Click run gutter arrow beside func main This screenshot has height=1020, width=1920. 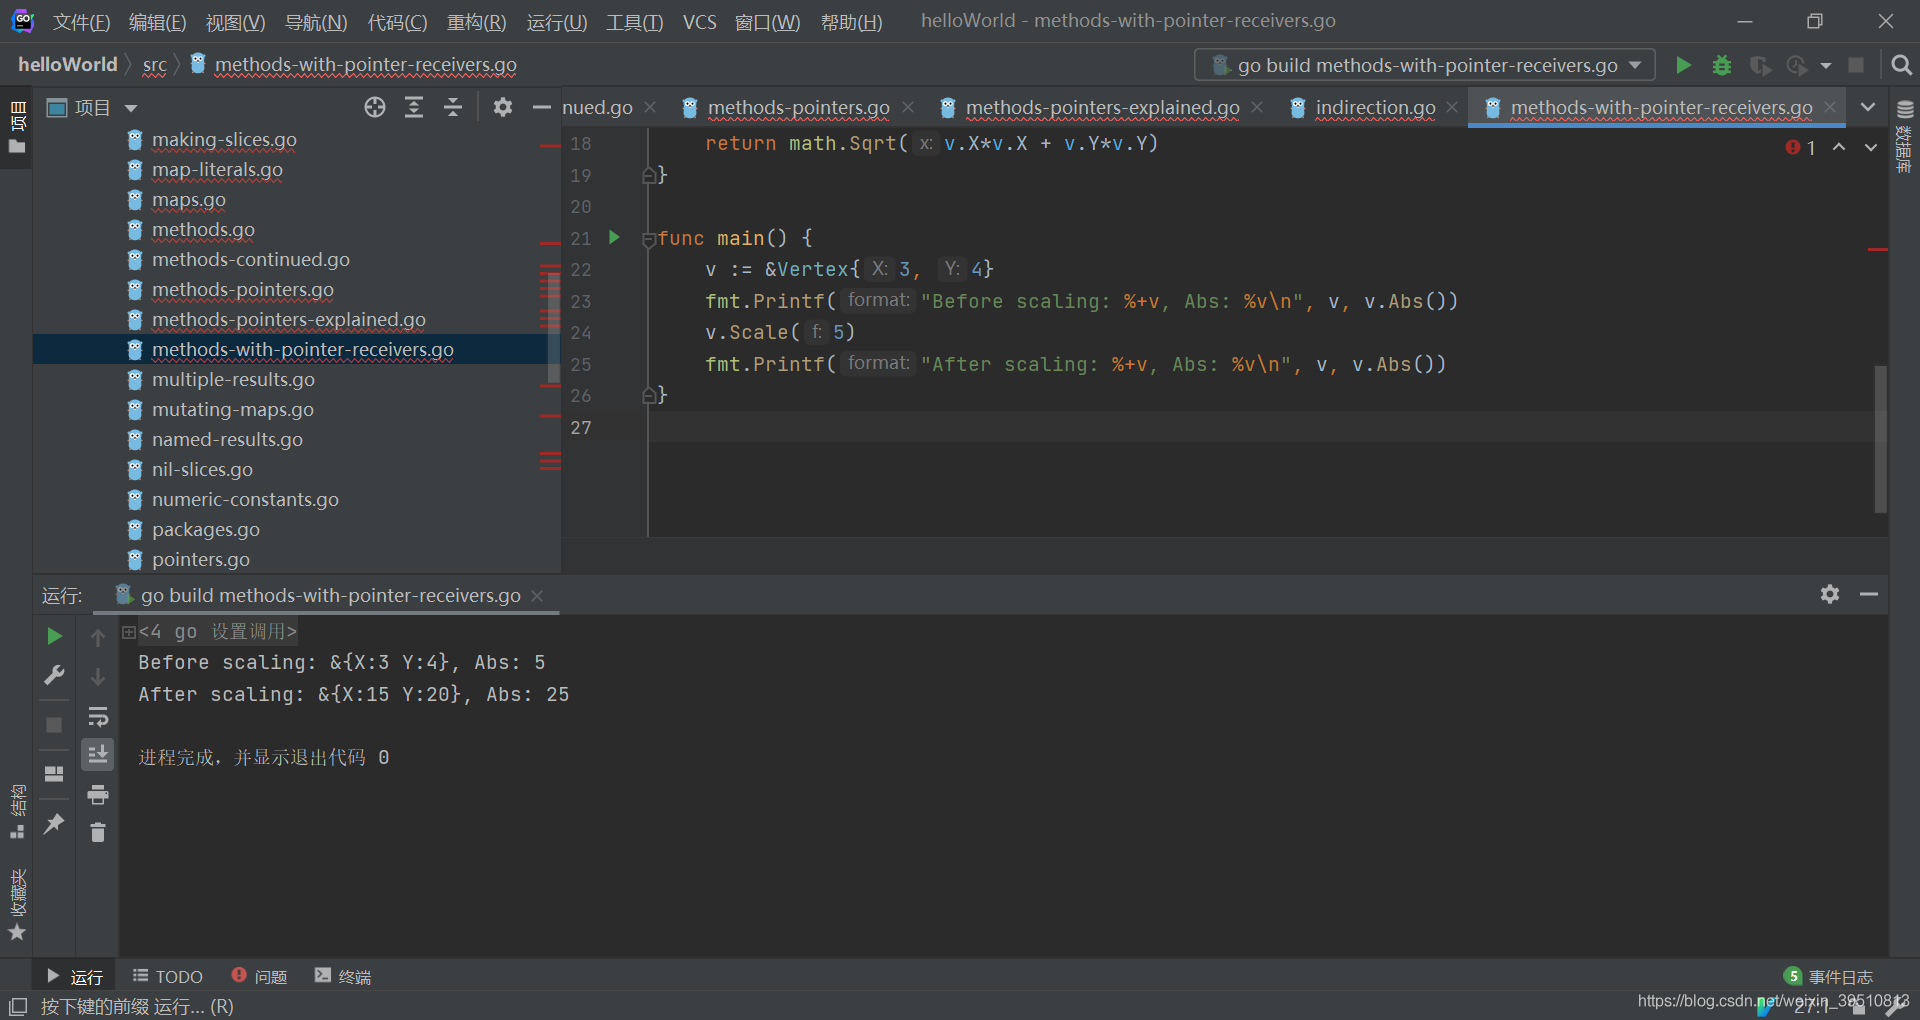tap(614, 237)
